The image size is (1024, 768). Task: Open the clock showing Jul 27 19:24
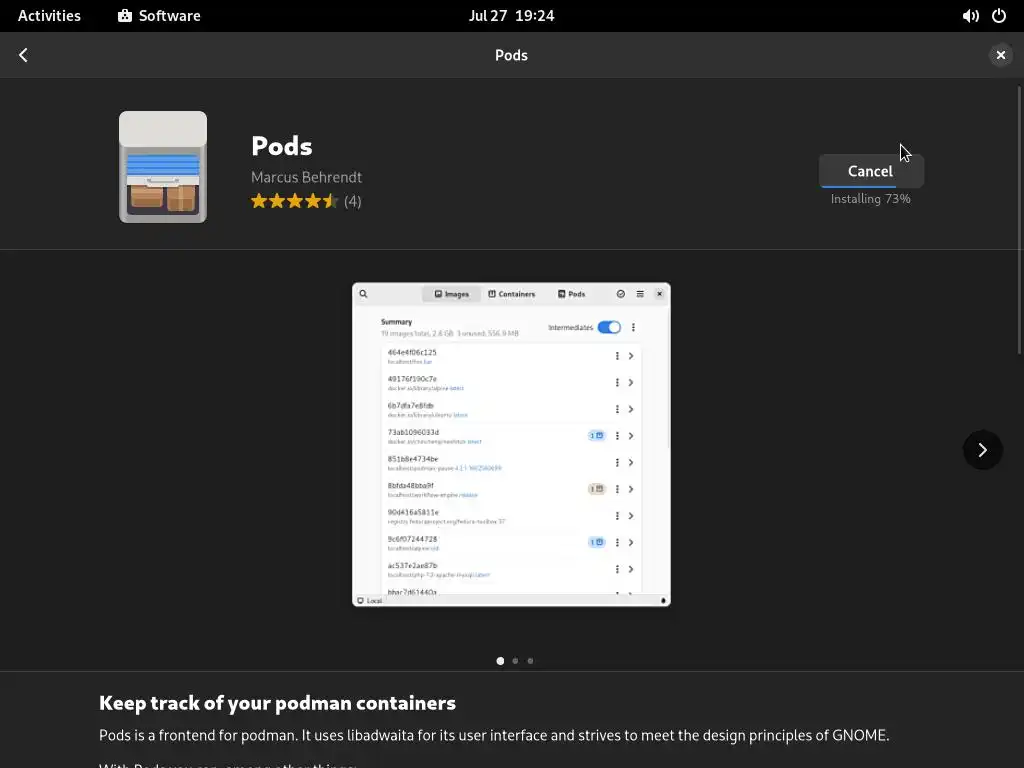pyautogui.click(x=511, y=16)
